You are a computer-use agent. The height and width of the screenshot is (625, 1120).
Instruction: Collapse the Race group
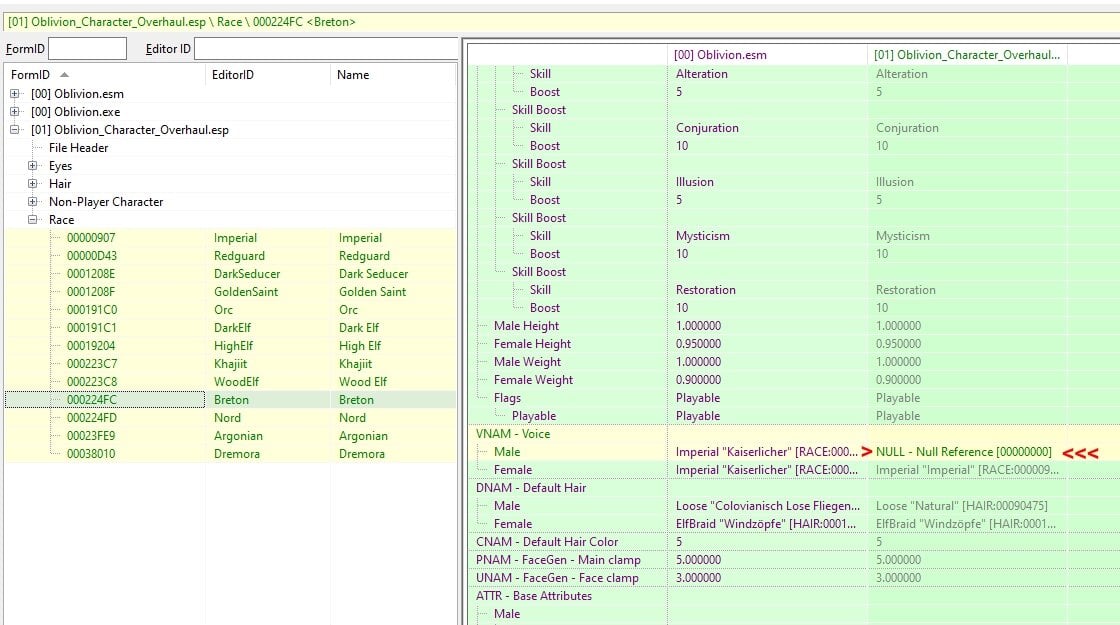tap(32, 219)
